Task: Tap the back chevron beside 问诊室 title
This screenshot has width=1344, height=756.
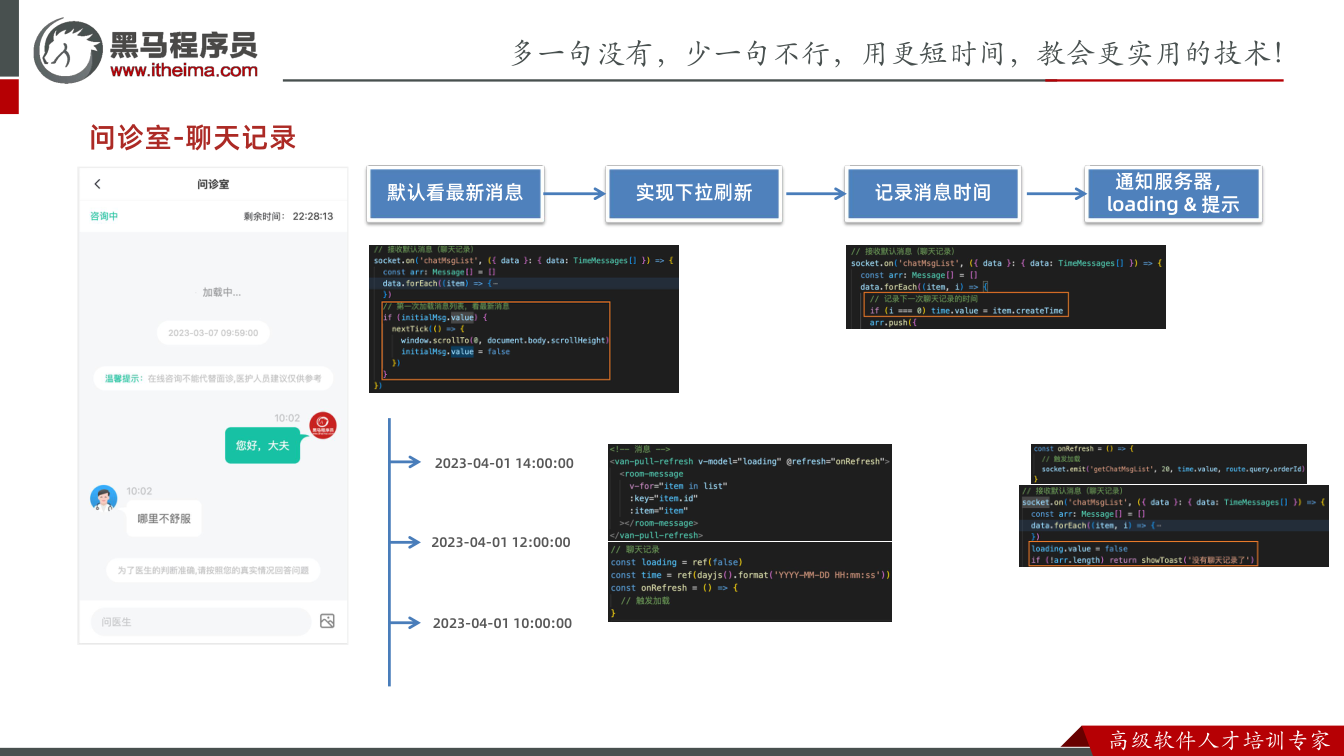Action: click(97, 184)
